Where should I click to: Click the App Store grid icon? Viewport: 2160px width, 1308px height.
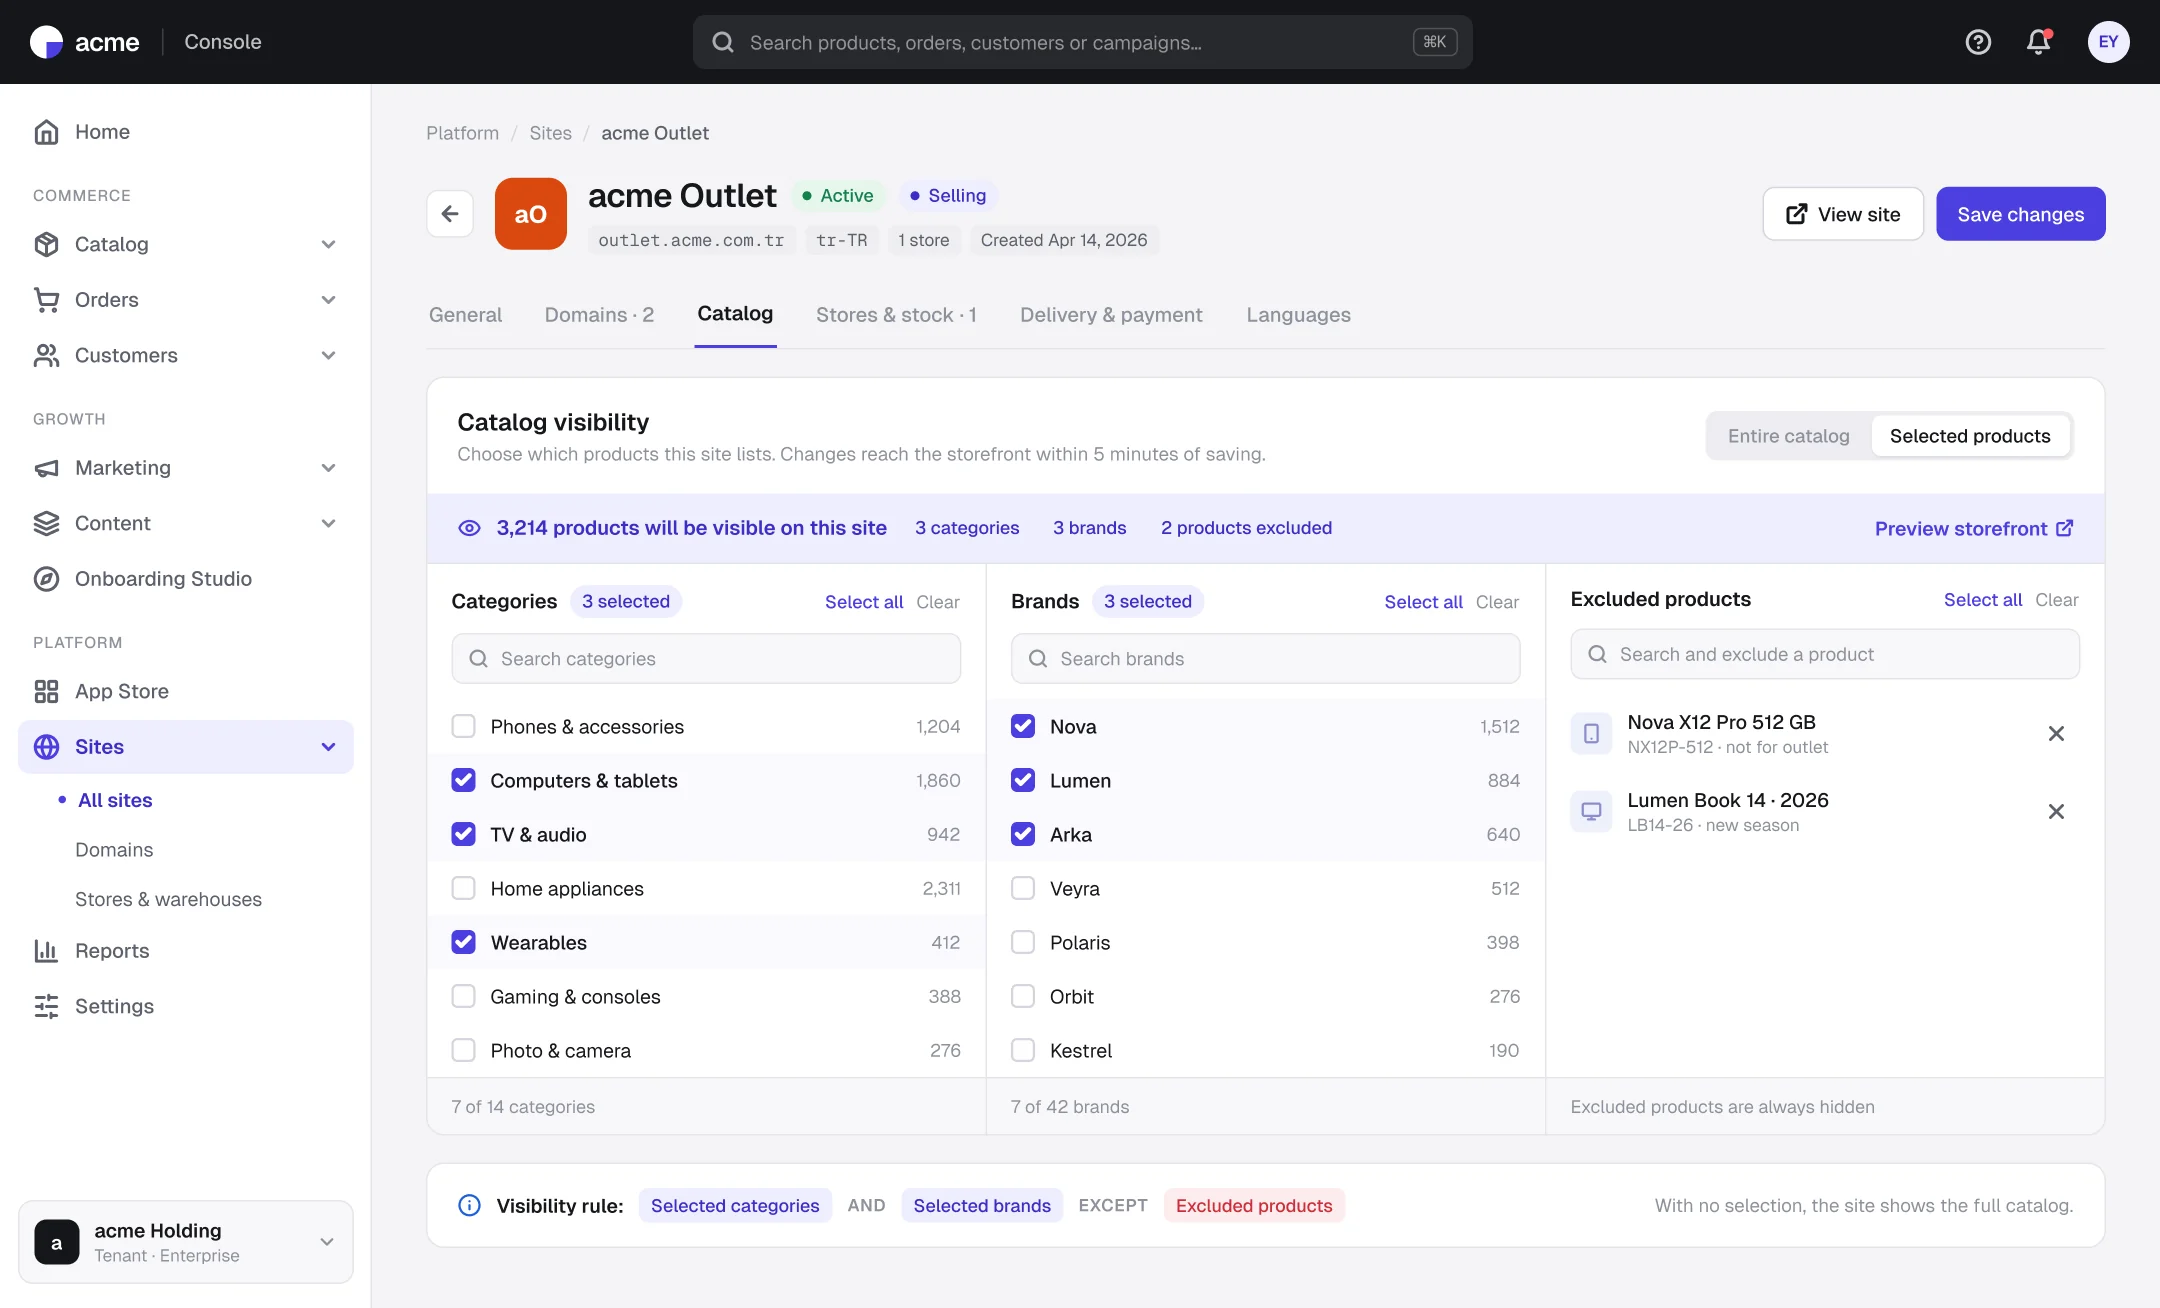[x=46, y=692]
